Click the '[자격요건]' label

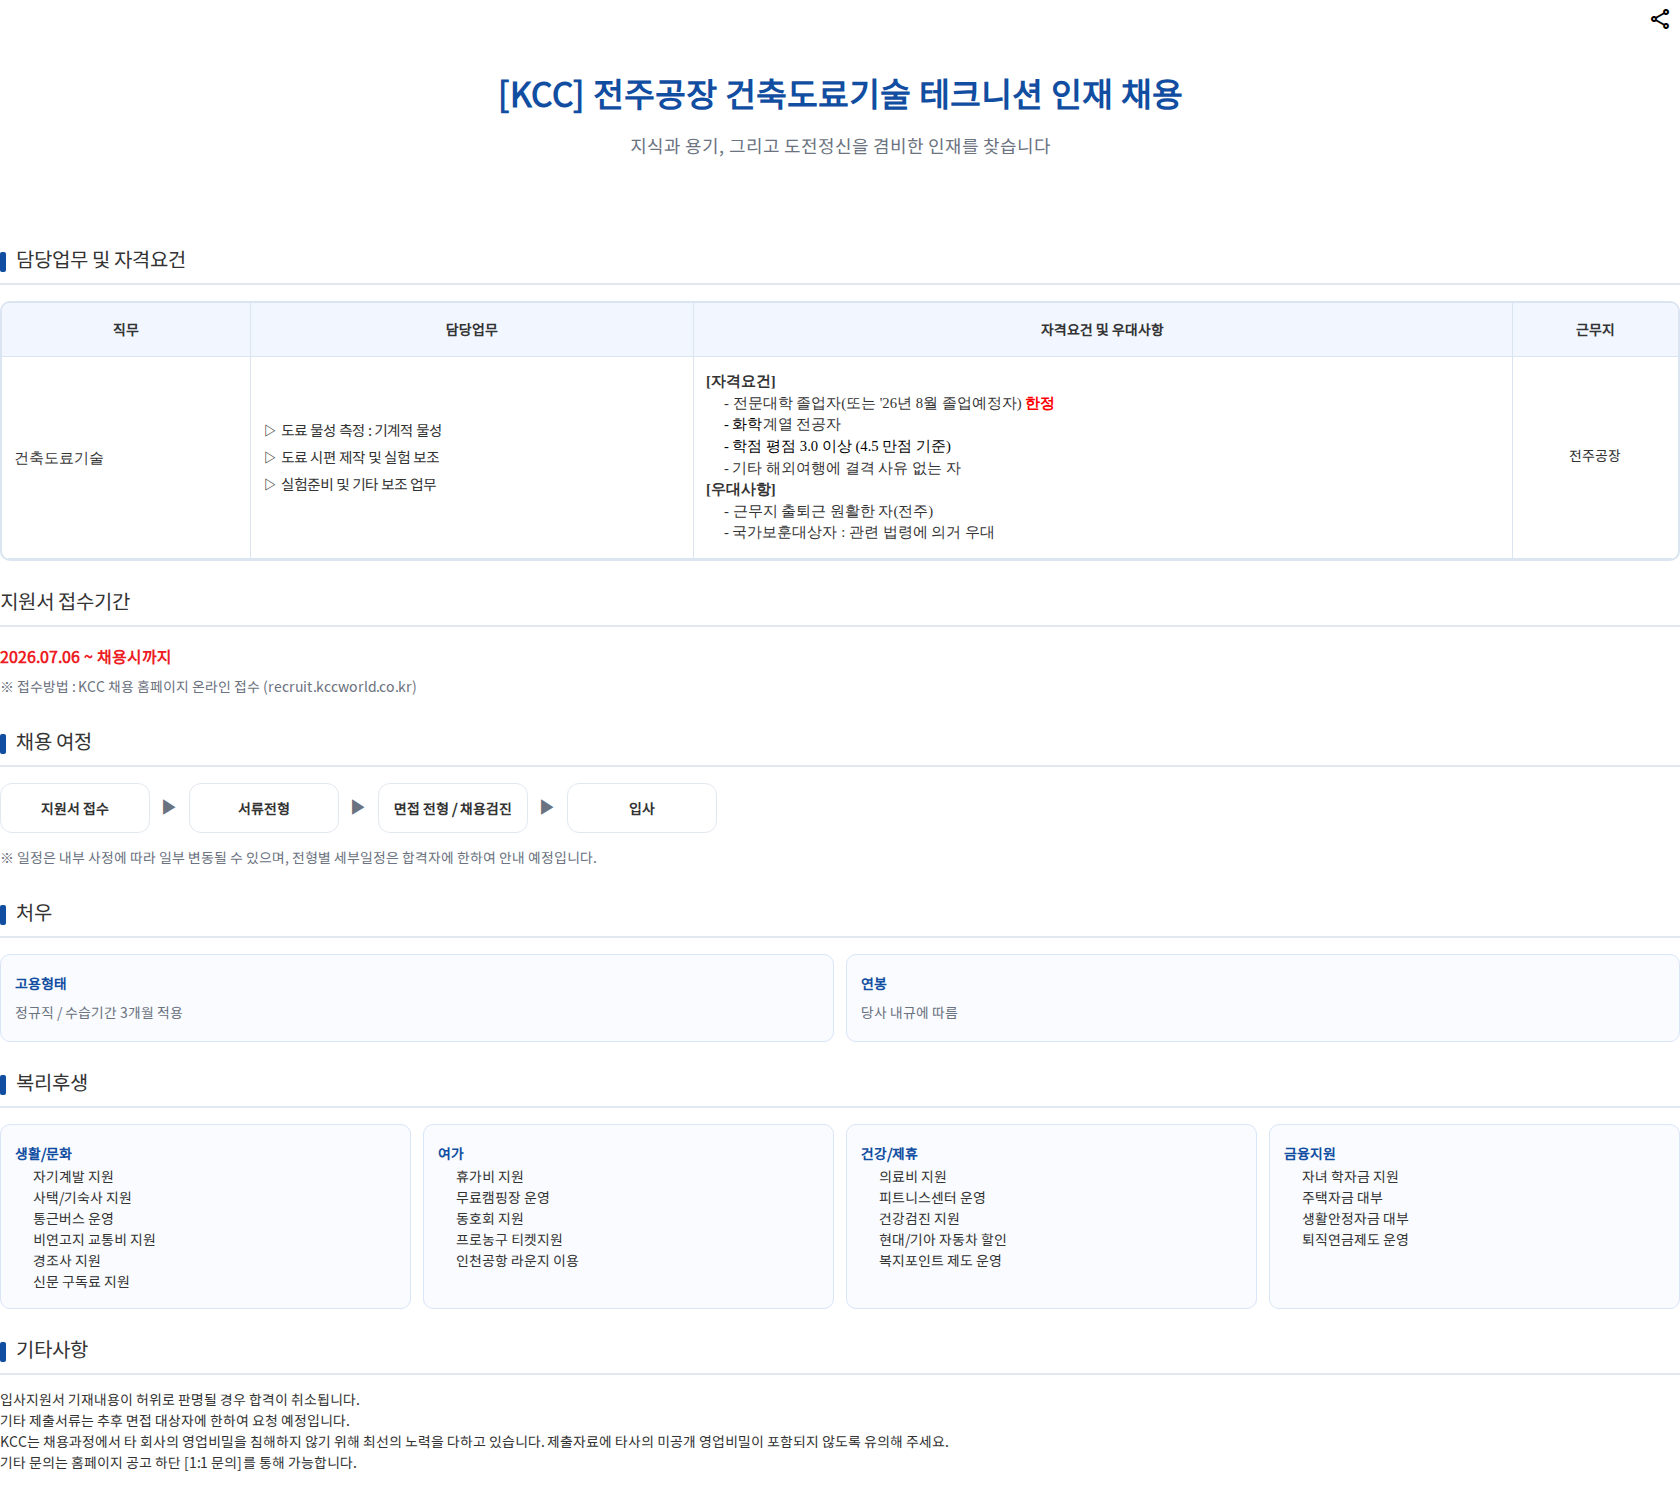(741, 381)
